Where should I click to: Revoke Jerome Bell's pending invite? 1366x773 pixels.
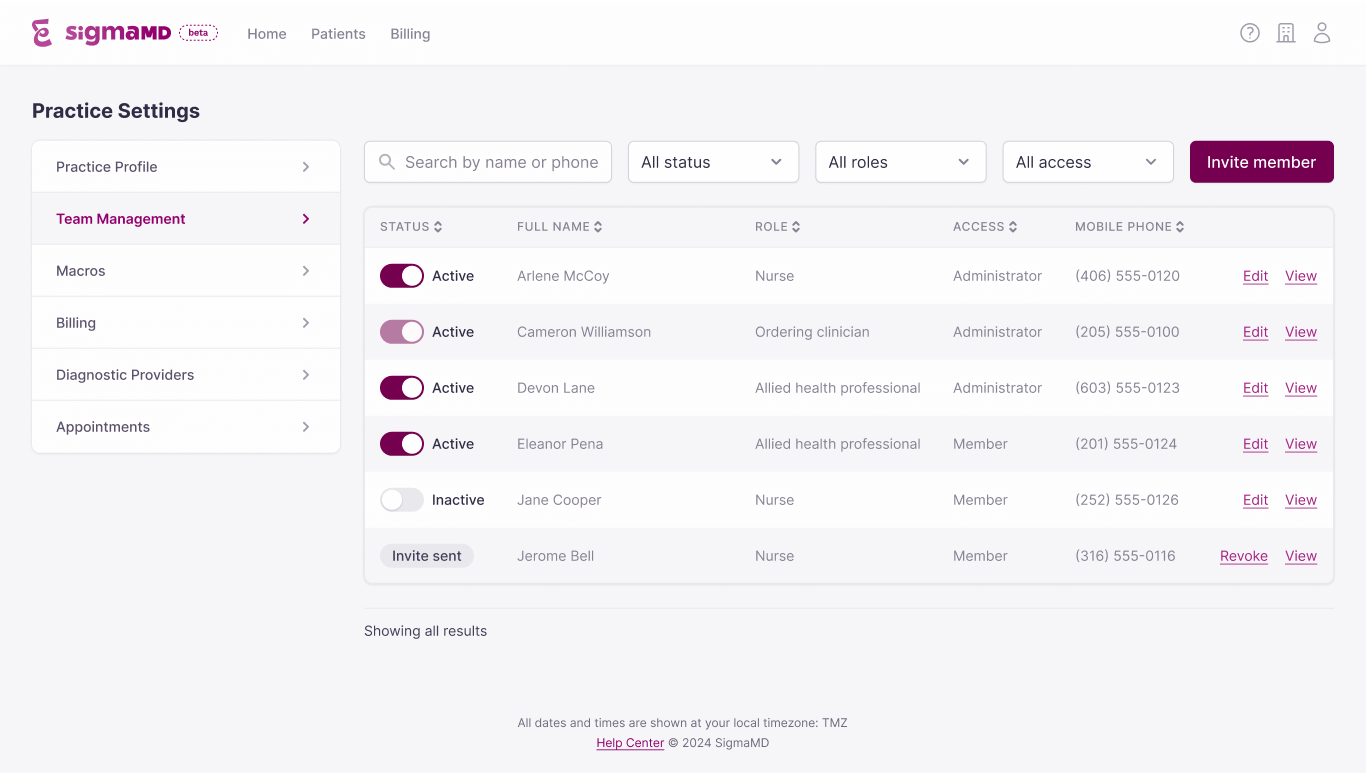[x=1243, y=555]
